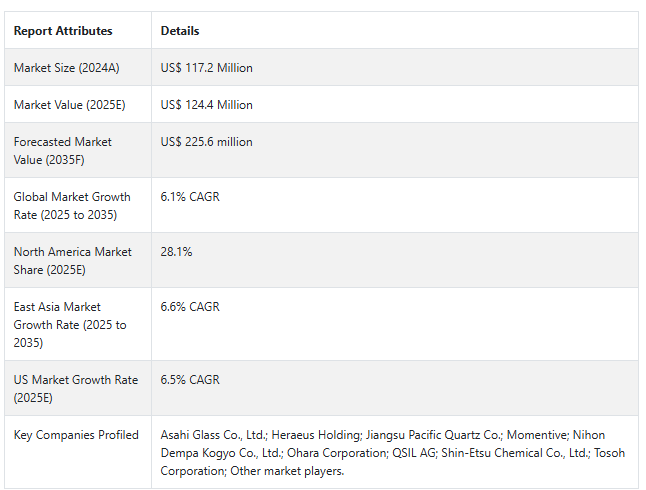This screenshot has height=490, width=646.
Task: Click the US$ 225.6 million value
Action: (206, 142)
